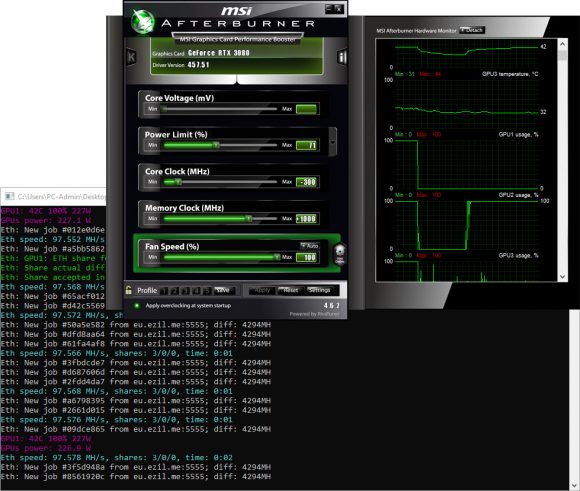Screen dimensions: 580x491
Task: Click the MSI Afterburner jet logo
Action: point(143,21)
